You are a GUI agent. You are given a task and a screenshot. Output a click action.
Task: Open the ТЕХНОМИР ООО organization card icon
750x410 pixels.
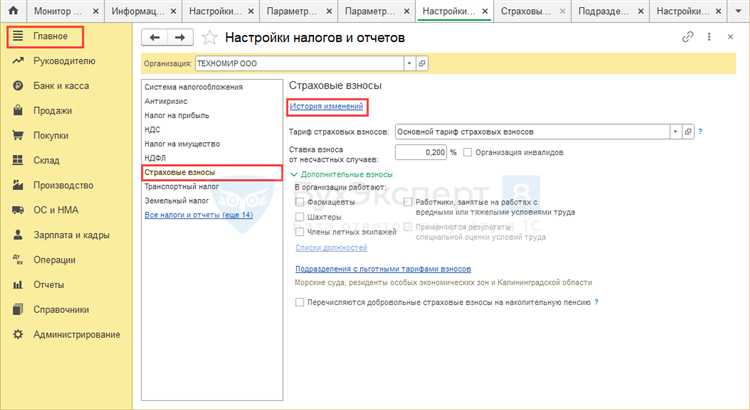pyautogui.click(x=421, y=63)
